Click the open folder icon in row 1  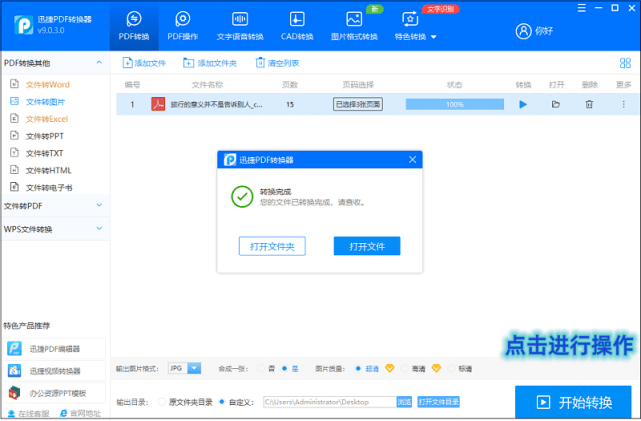556,104
